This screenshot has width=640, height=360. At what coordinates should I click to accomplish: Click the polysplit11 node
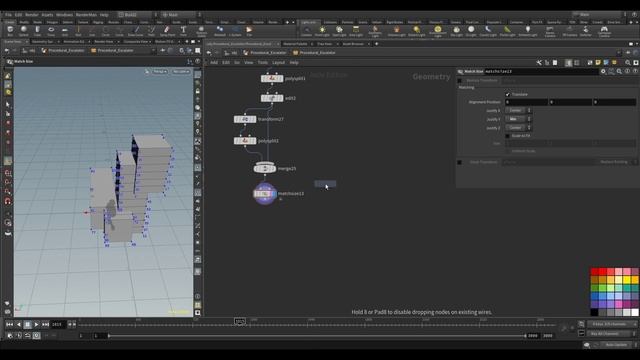[x=272, y=78]
